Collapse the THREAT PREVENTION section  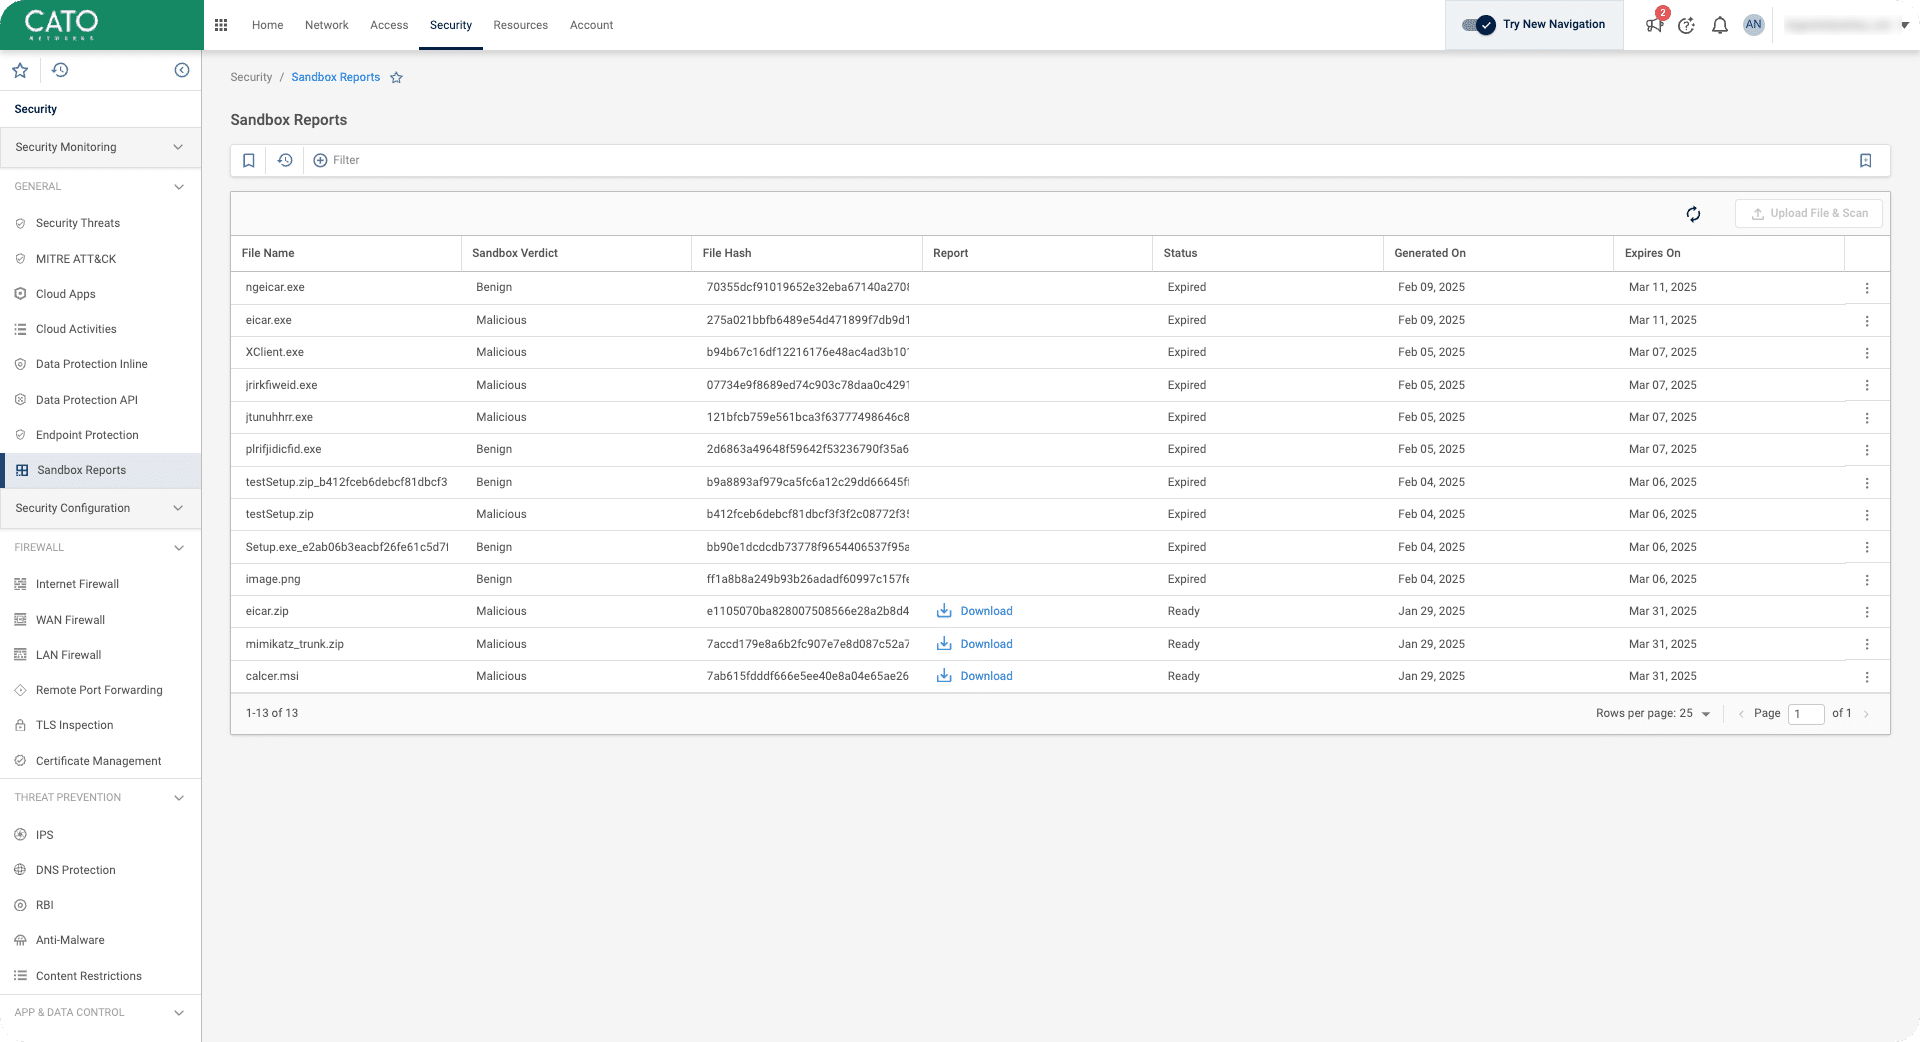coord(179,798)
